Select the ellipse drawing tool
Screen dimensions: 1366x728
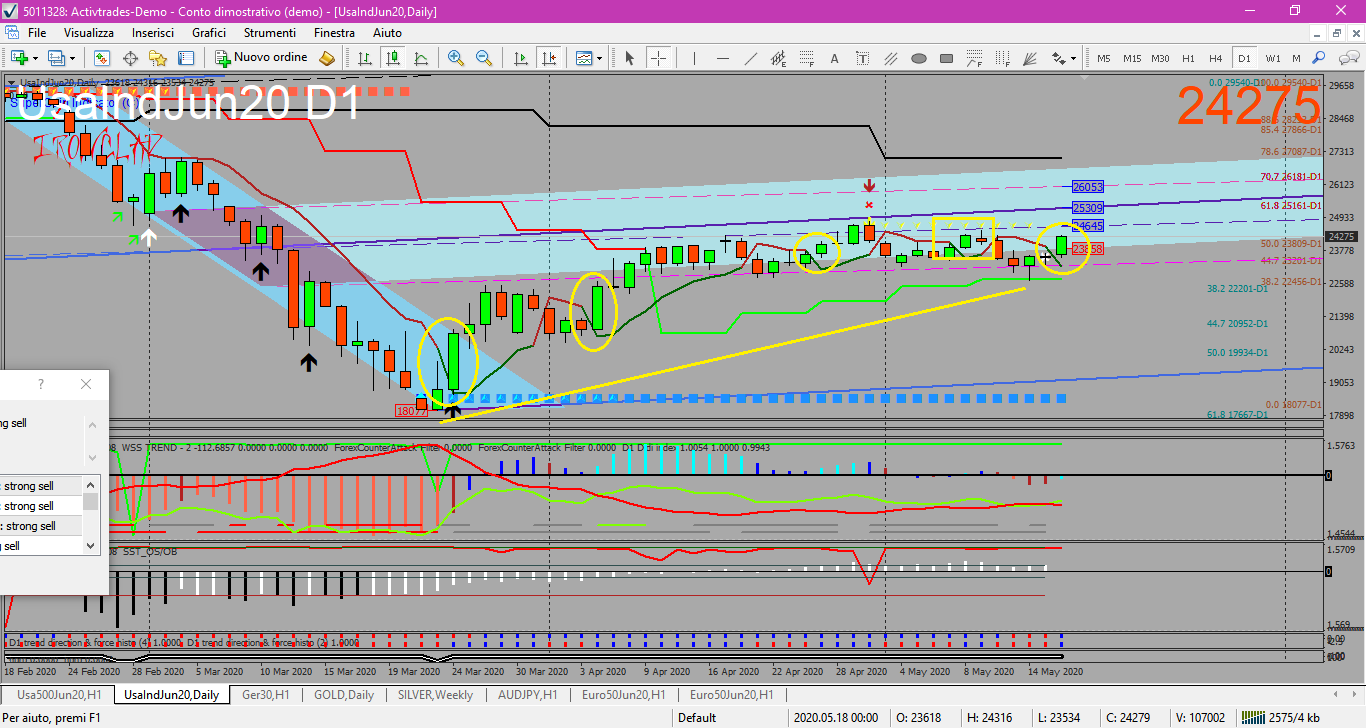[x=918, y=58]
